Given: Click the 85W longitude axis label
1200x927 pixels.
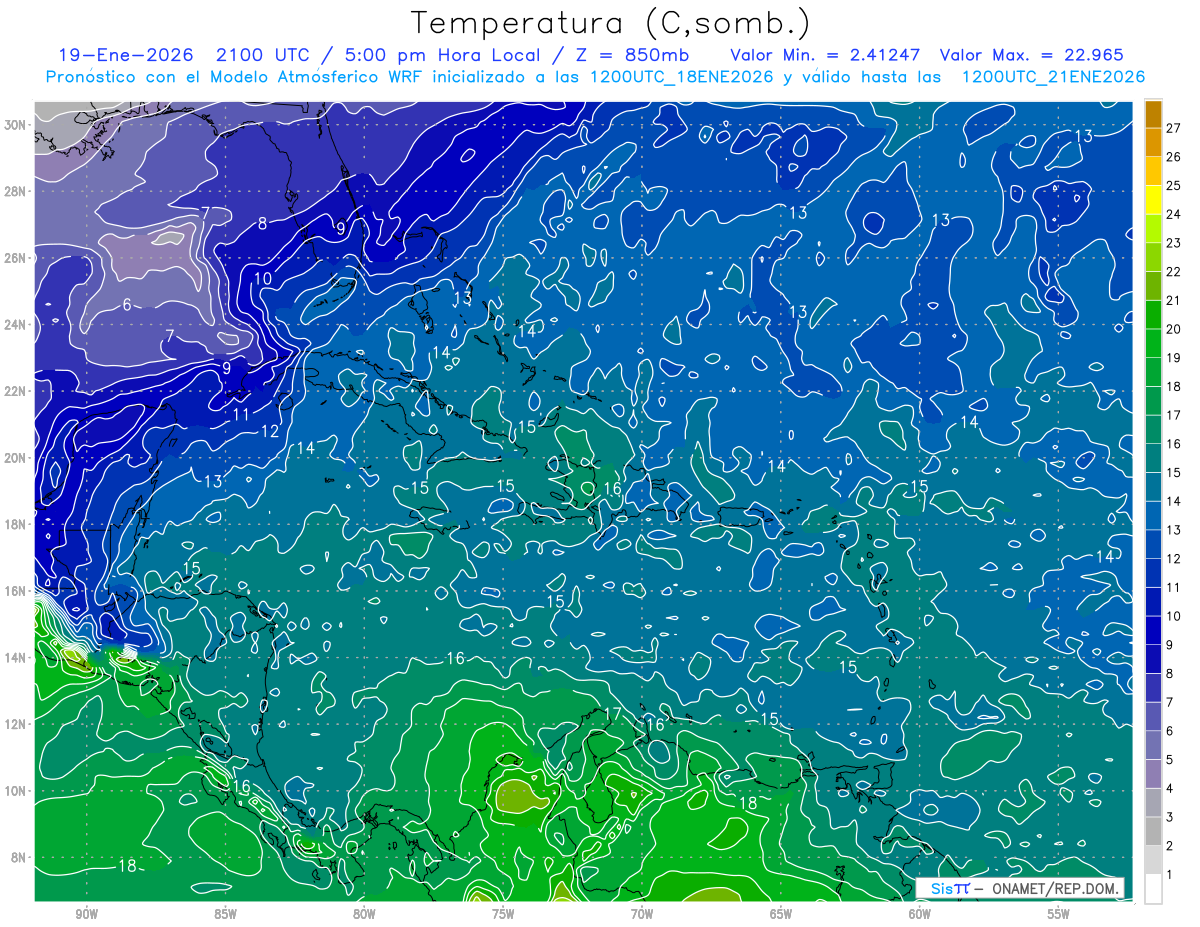Looking at the screenshot, I should click(x=225, y=914).
